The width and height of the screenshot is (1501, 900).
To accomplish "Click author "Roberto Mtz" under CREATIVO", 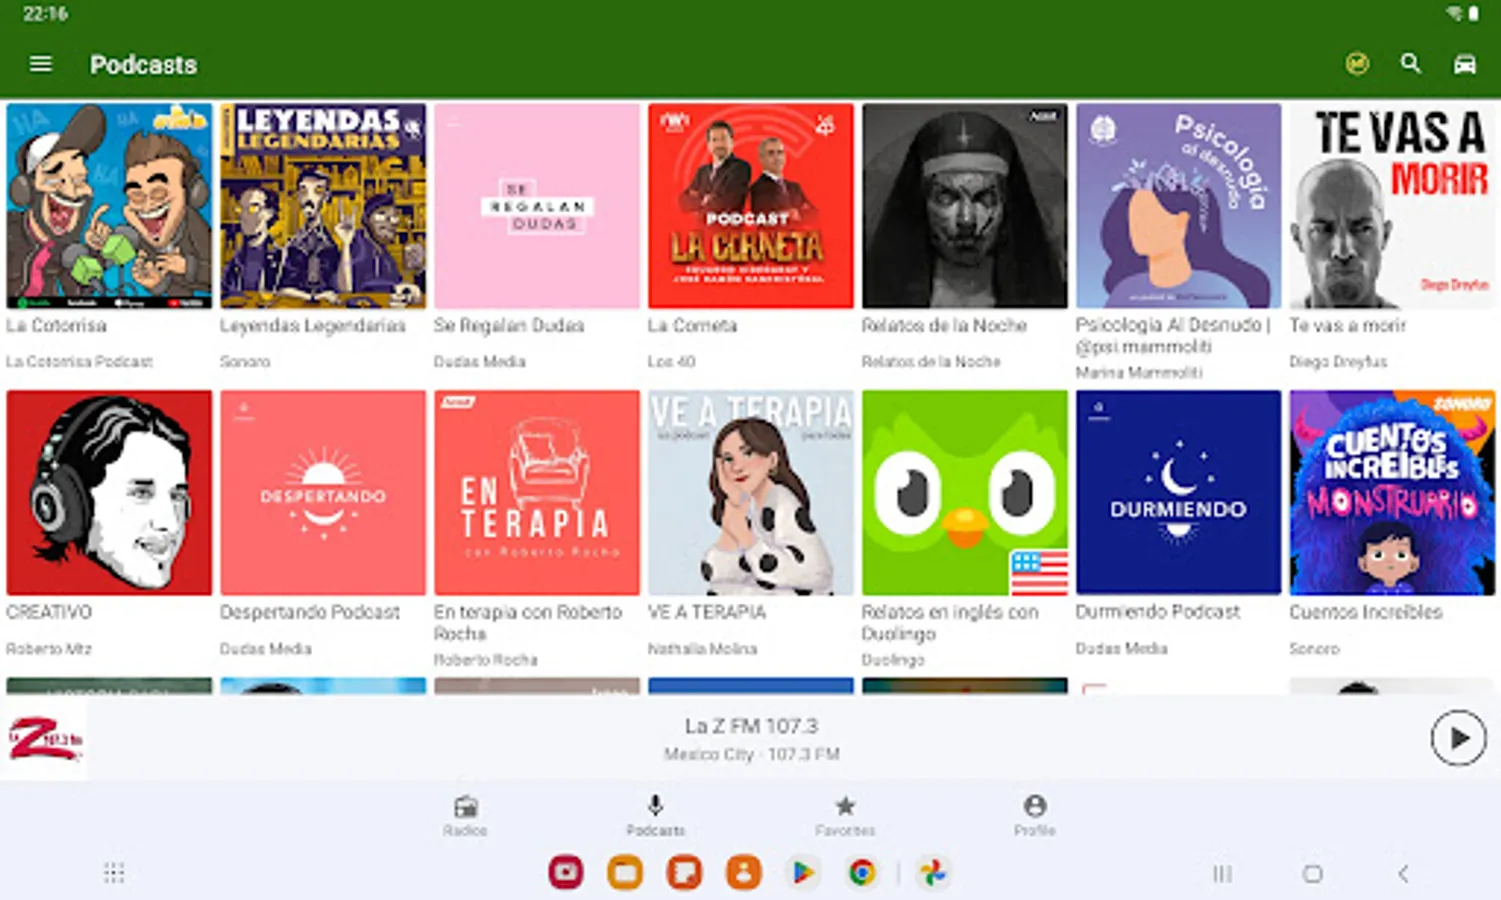I will tap(49, 648).
